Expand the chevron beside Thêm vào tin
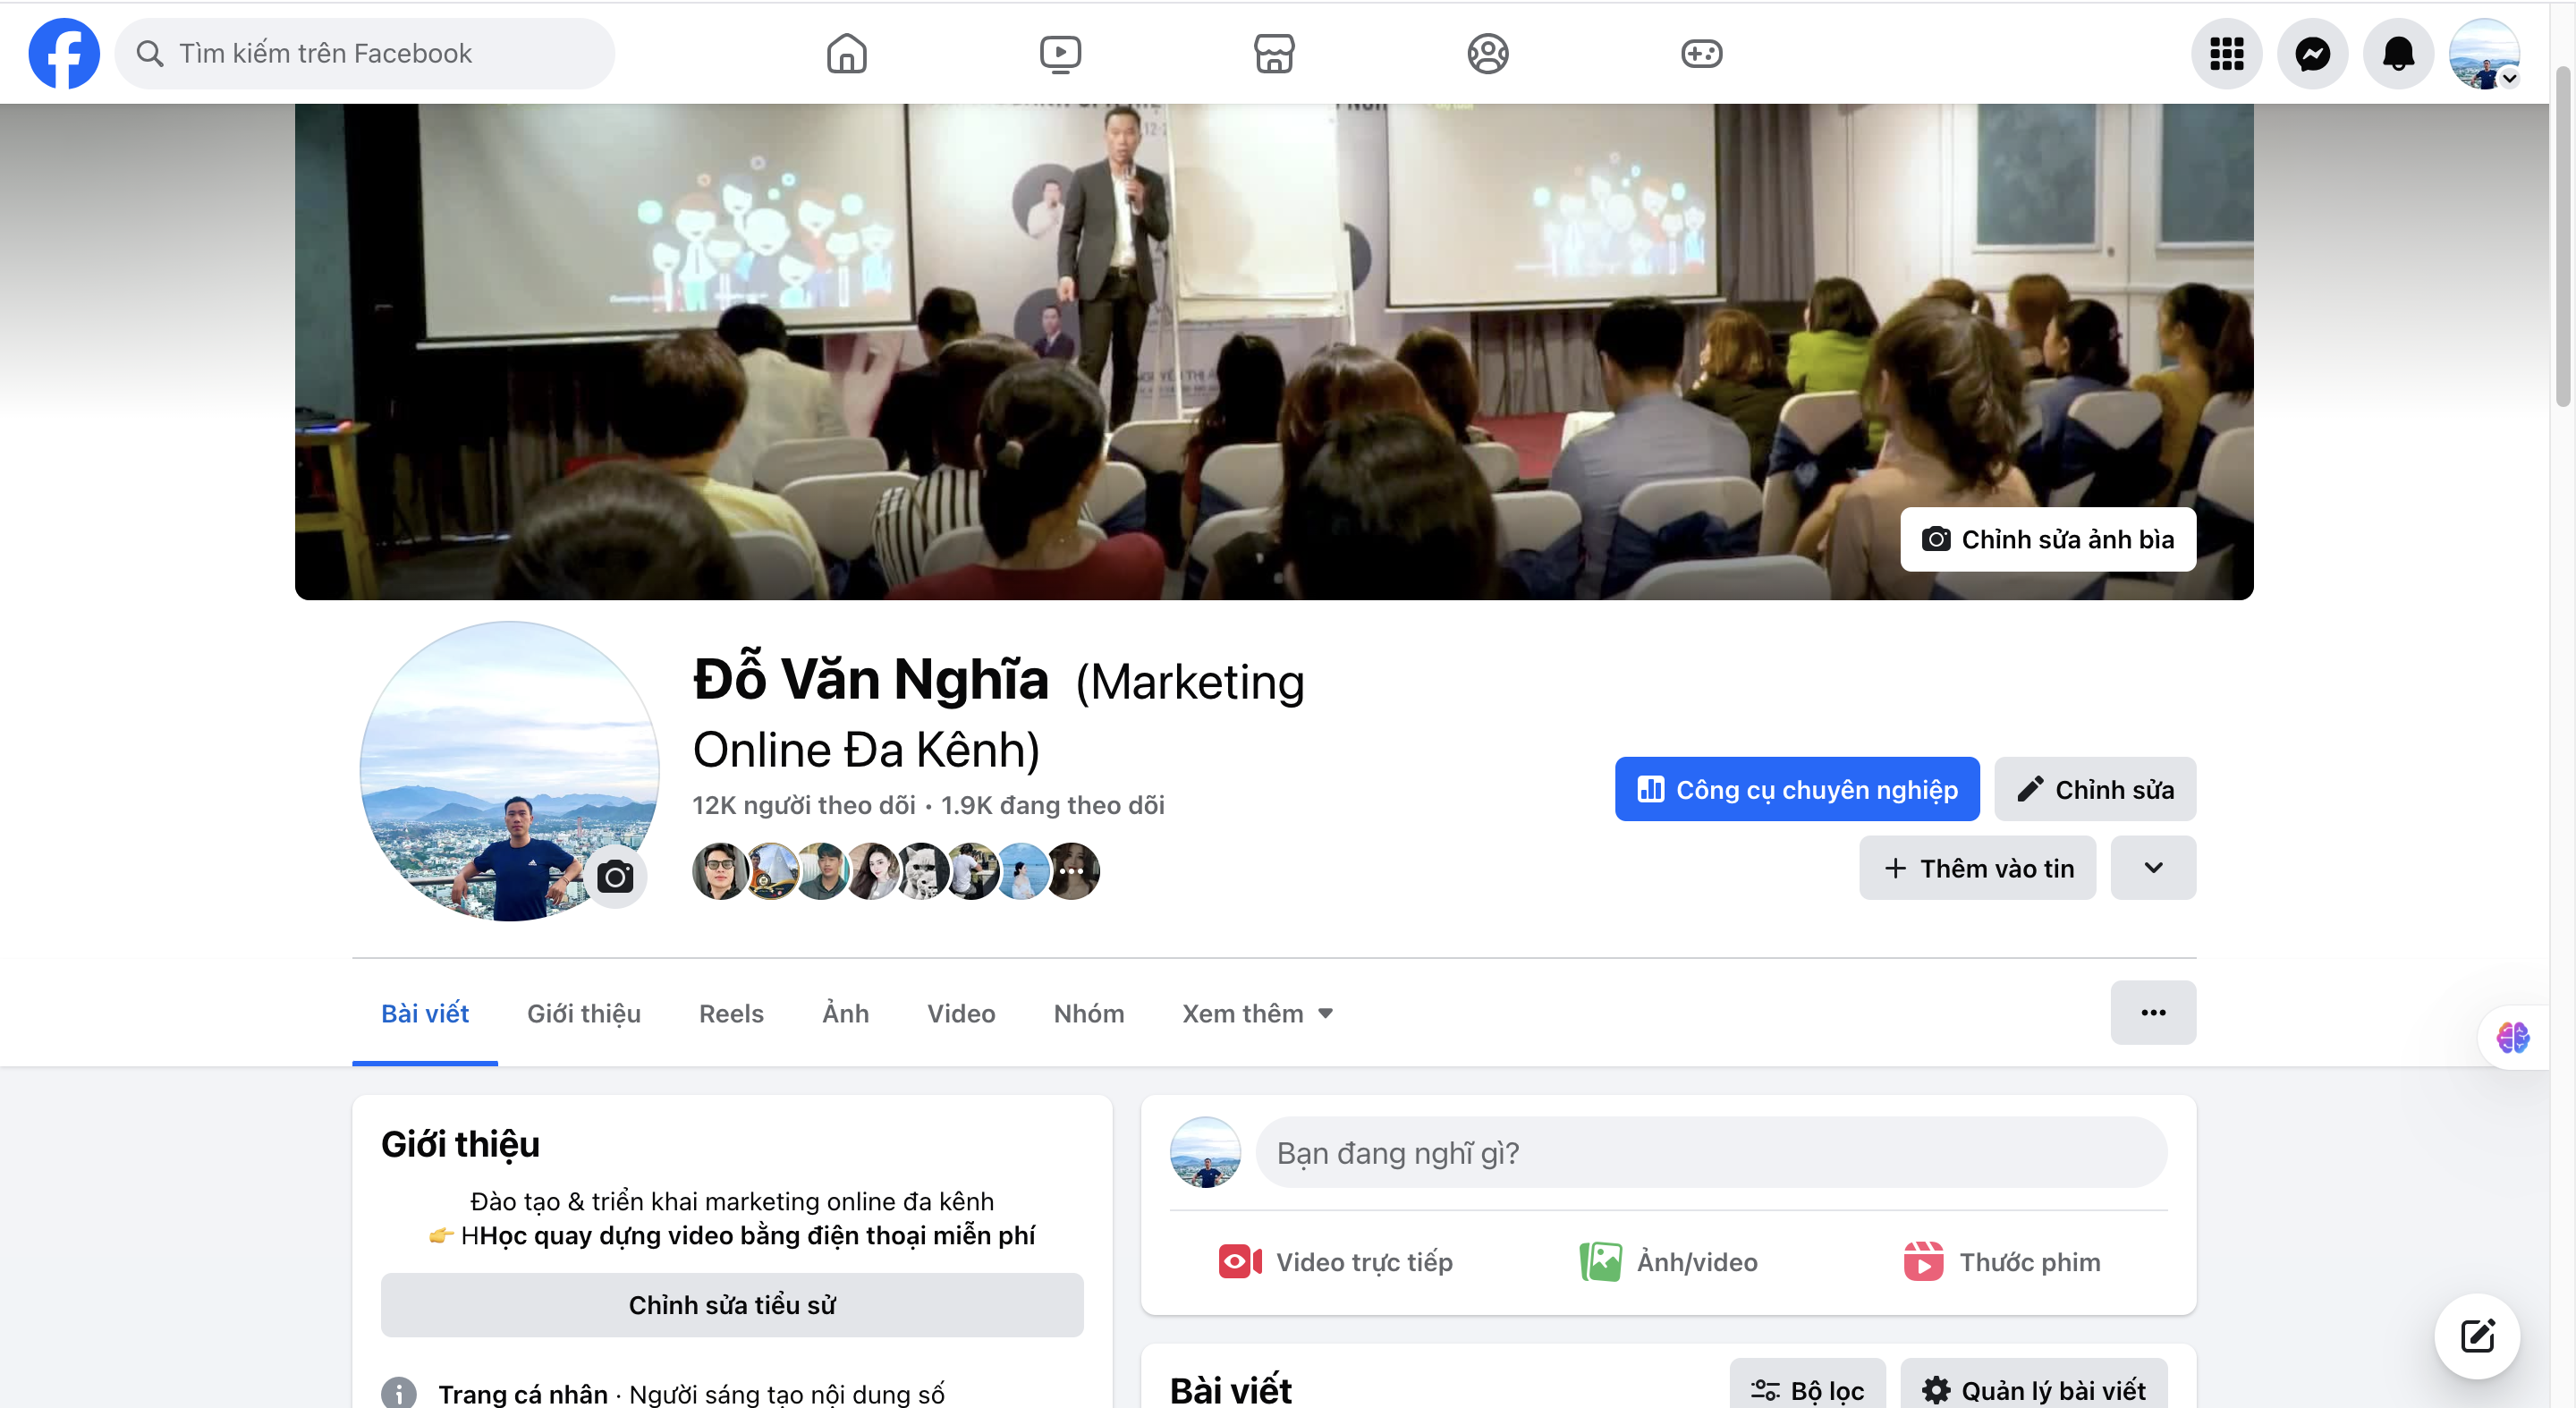 tap(2153, 868)
